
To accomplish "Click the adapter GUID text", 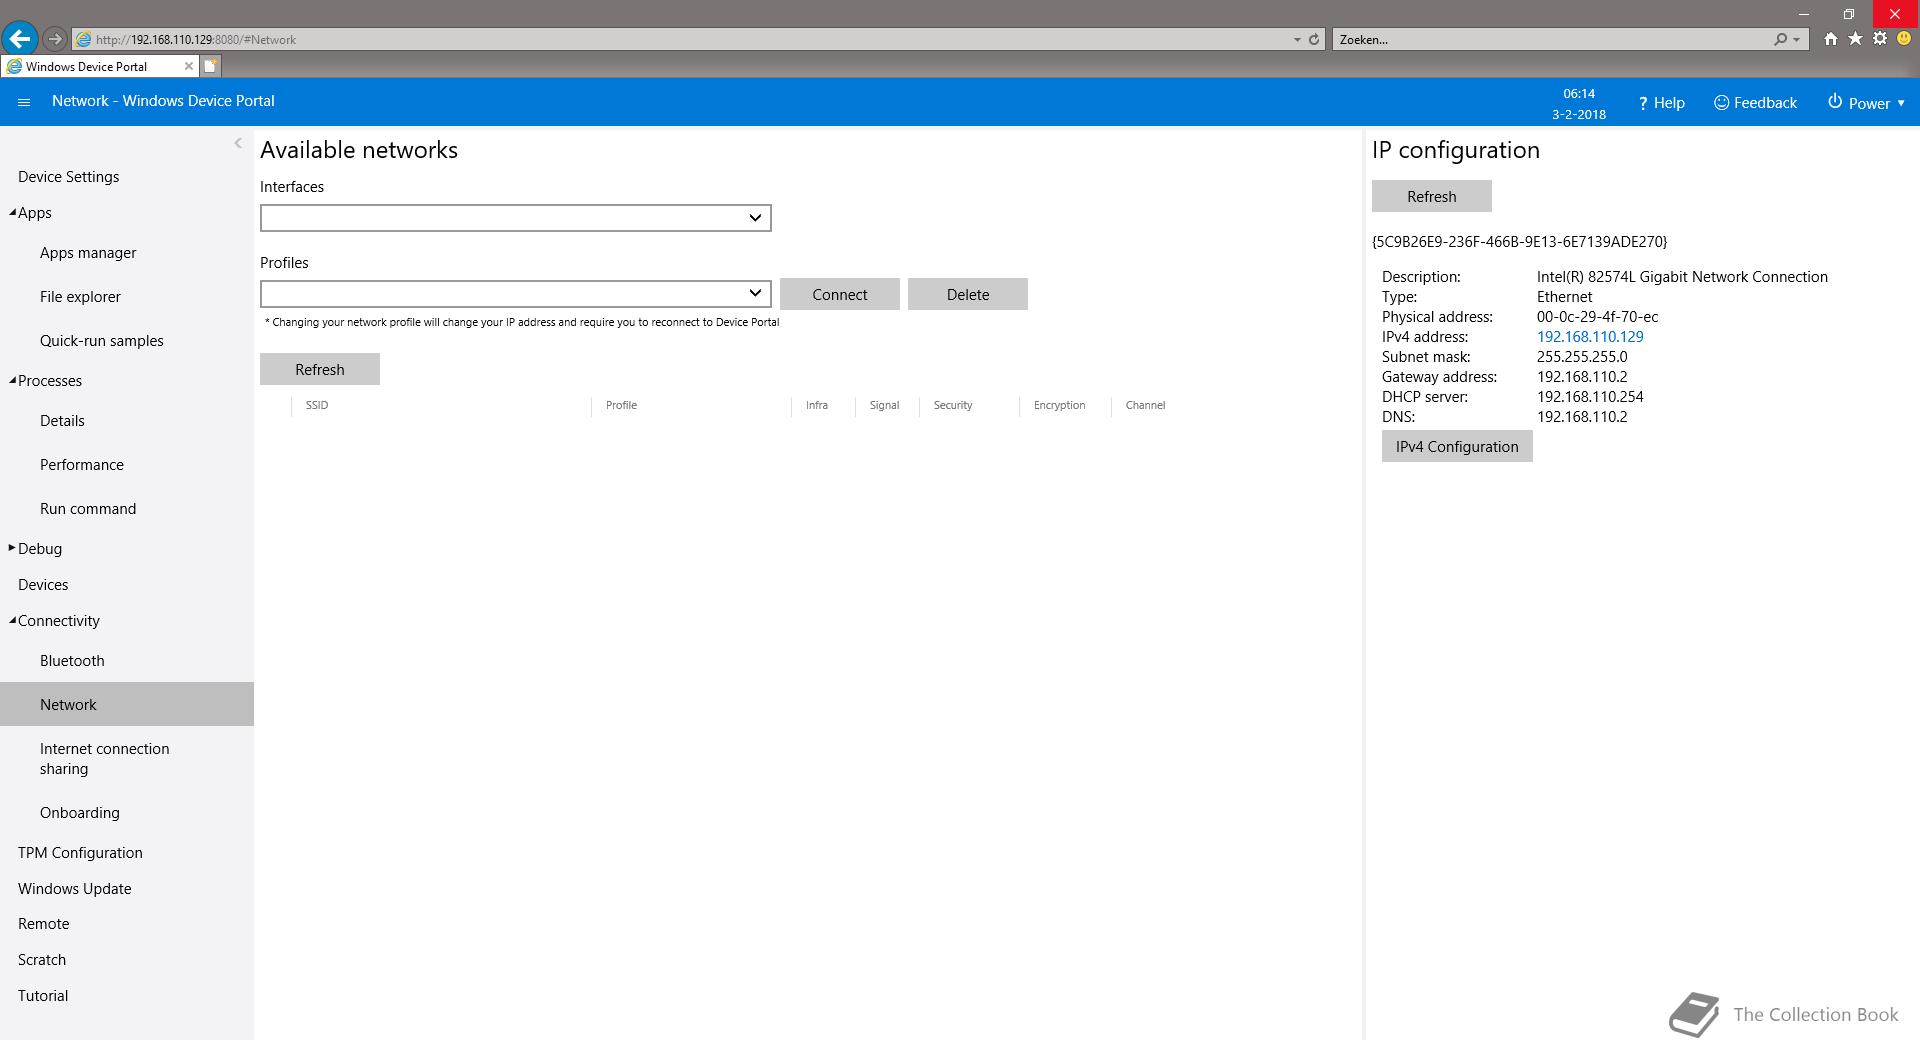I will (x=1519, y=242).
